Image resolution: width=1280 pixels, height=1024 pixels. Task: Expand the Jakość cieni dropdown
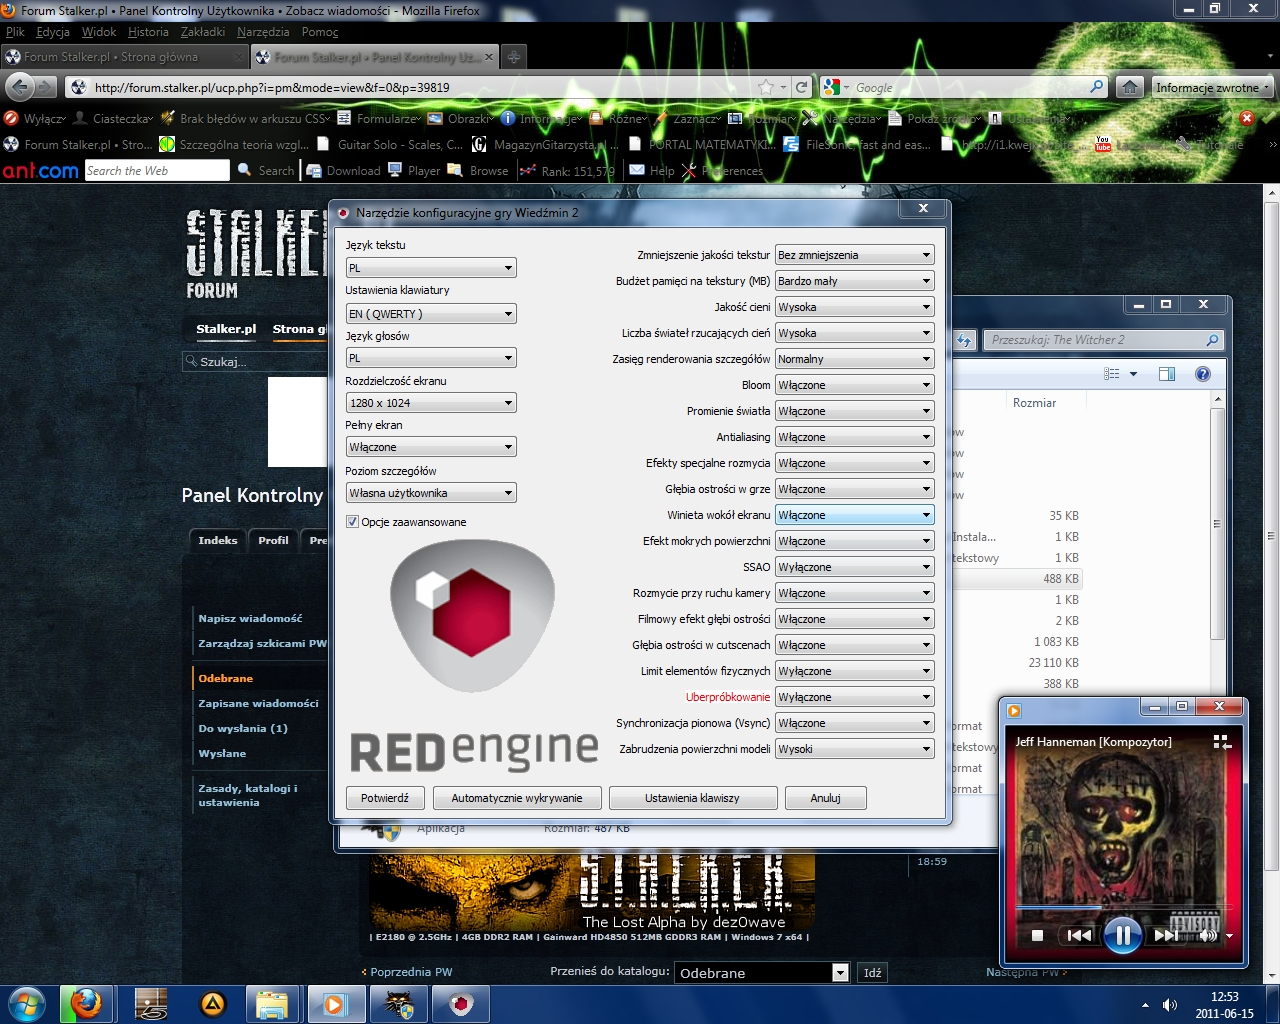point(854,307)
